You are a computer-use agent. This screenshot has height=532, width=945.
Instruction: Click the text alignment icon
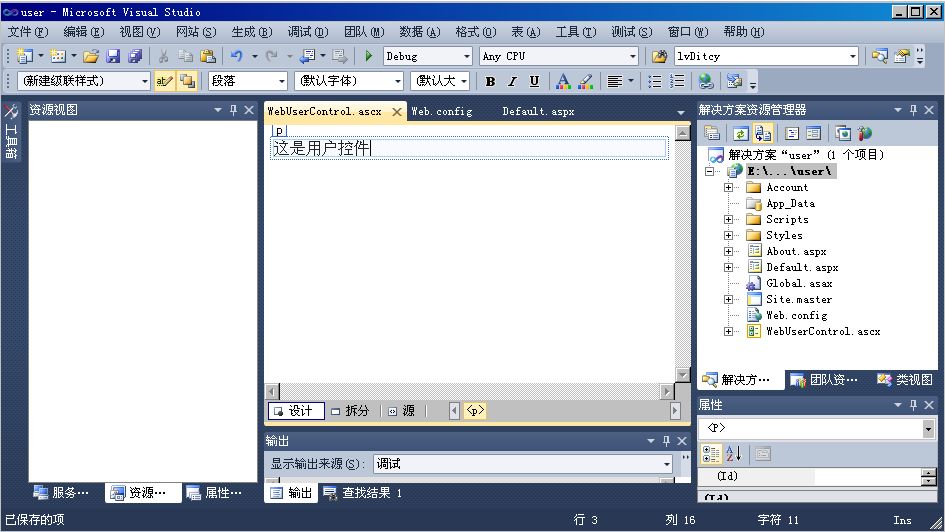coord(615,81)
